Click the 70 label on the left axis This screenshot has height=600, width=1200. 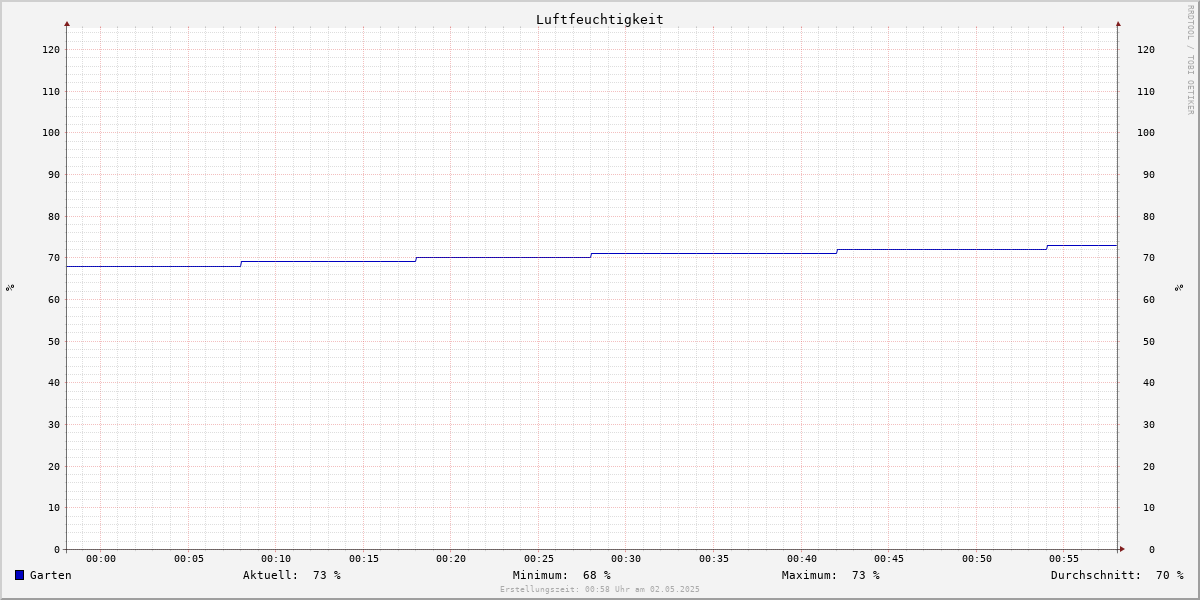55,258
